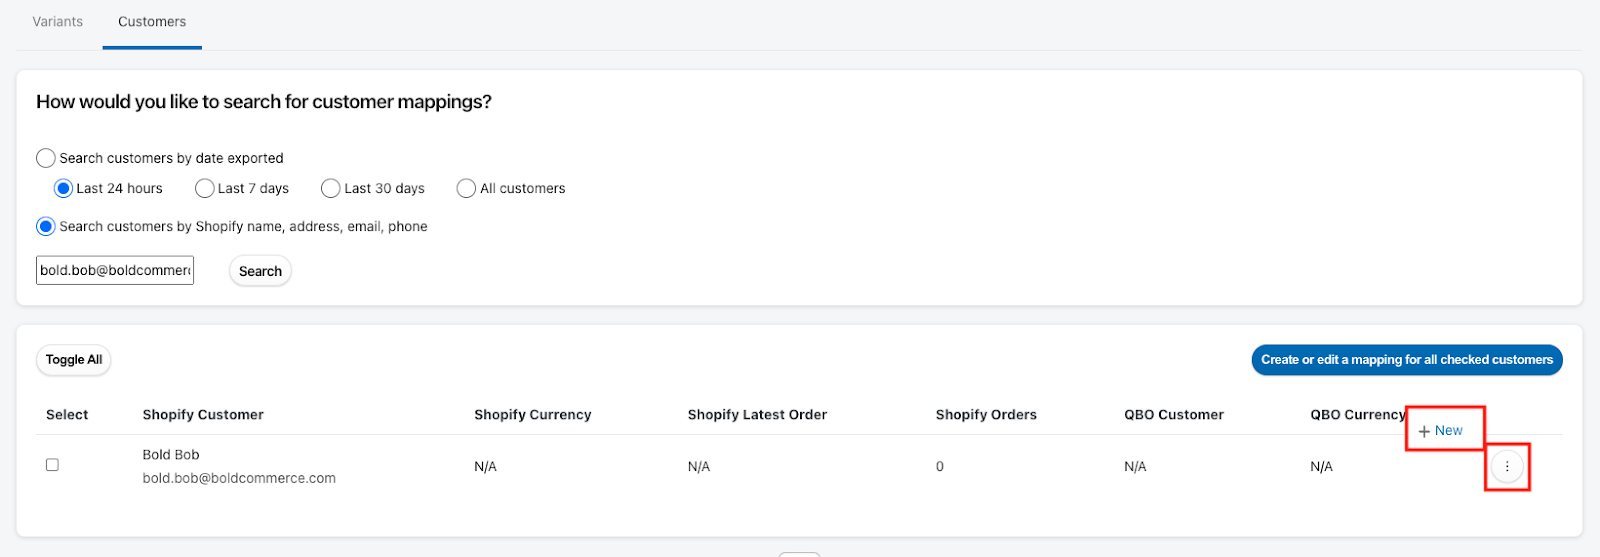Viewport: 1600px width, 557px height.
Task: Click the Shopify Currency column header
Action: coord(533,415)
